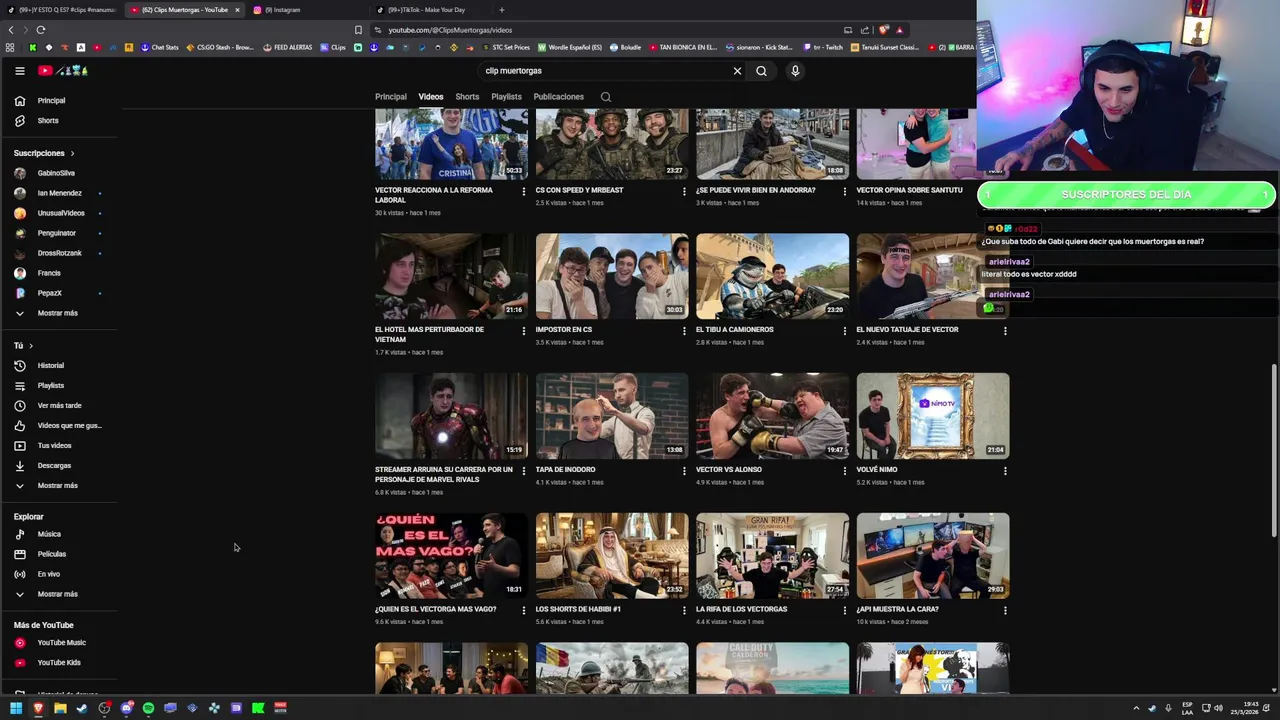This screenshot has height=720, width=1280.
Task: Open a new browser tab
Action: pyautogui.click(x=501, y=10)
